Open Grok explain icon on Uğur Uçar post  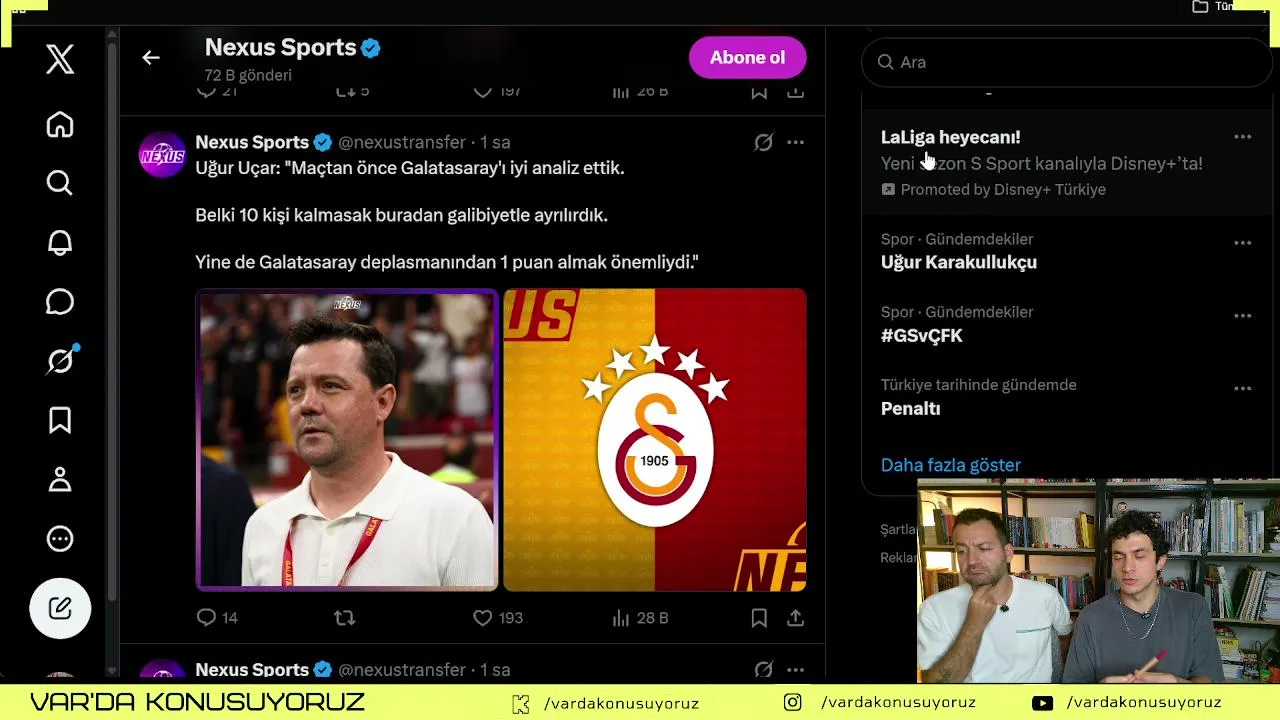coord(763,142)
